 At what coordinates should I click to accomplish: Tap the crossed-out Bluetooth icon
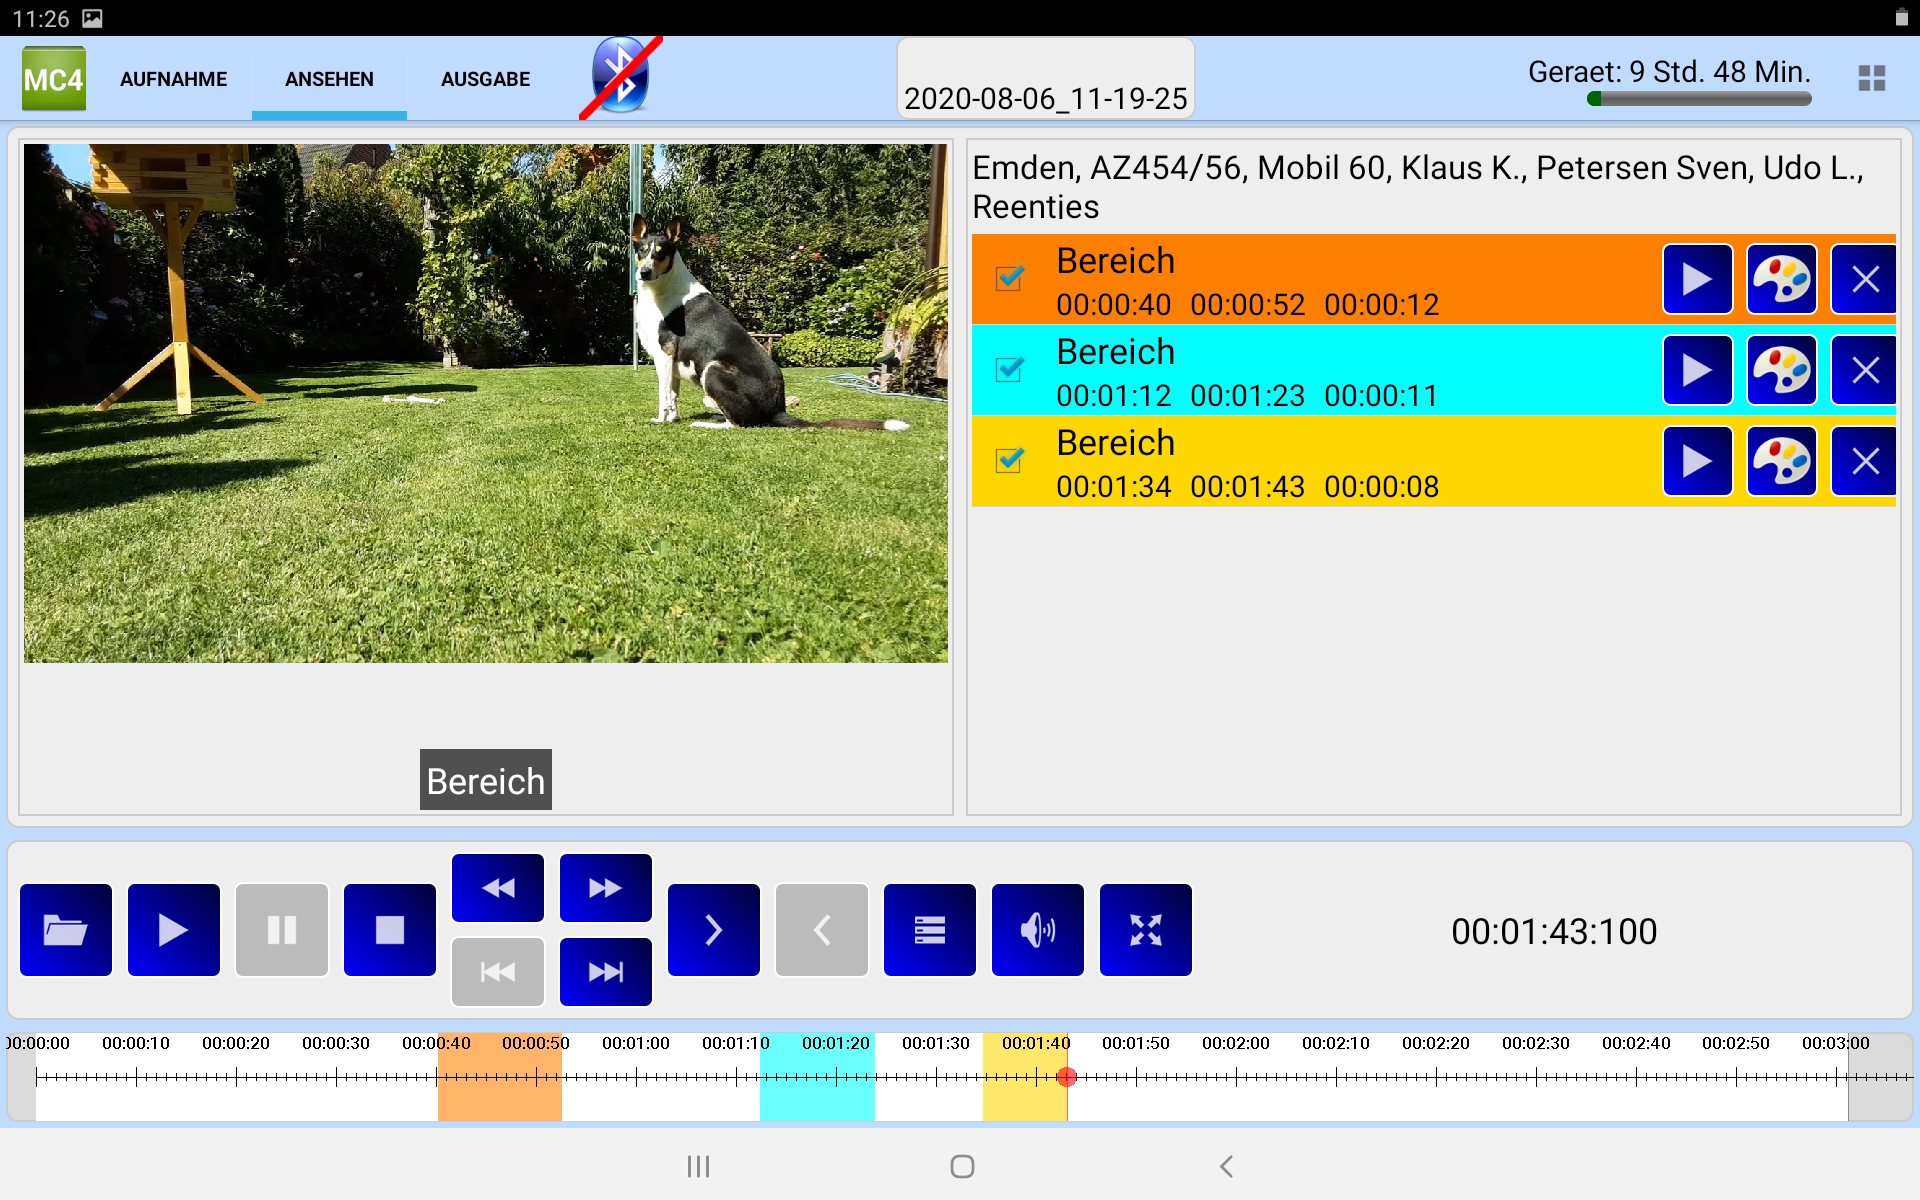click(620, 77)
